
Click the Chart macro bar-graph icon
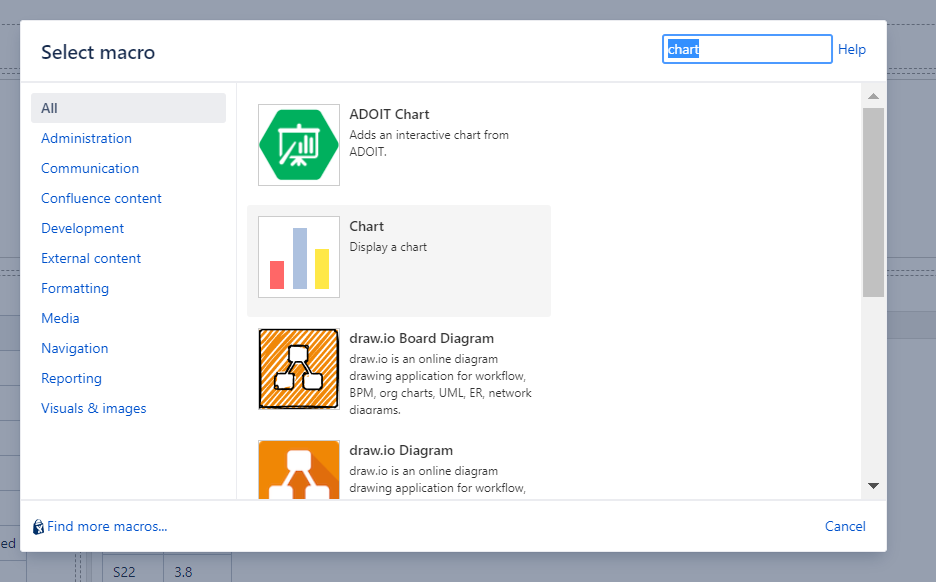(299, 257)
